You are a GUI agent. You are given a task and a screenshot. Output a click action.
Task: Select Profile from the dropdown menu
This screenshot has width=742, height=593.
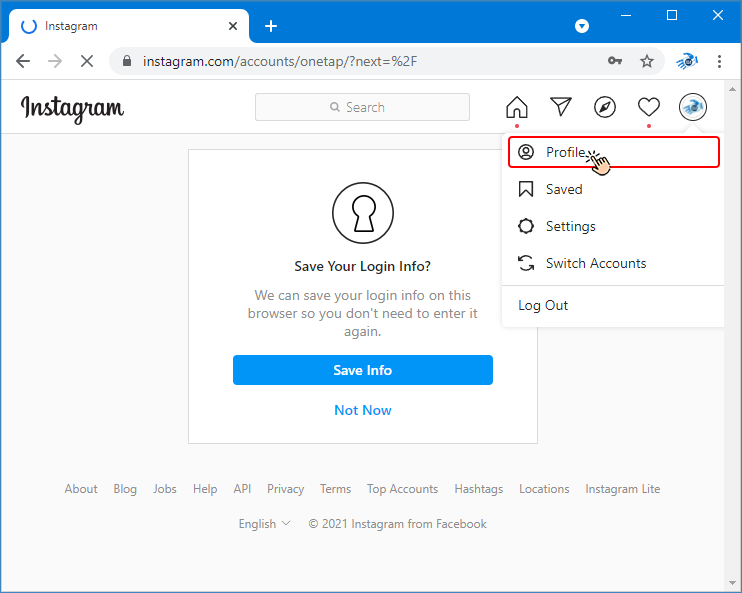(614, 152)
